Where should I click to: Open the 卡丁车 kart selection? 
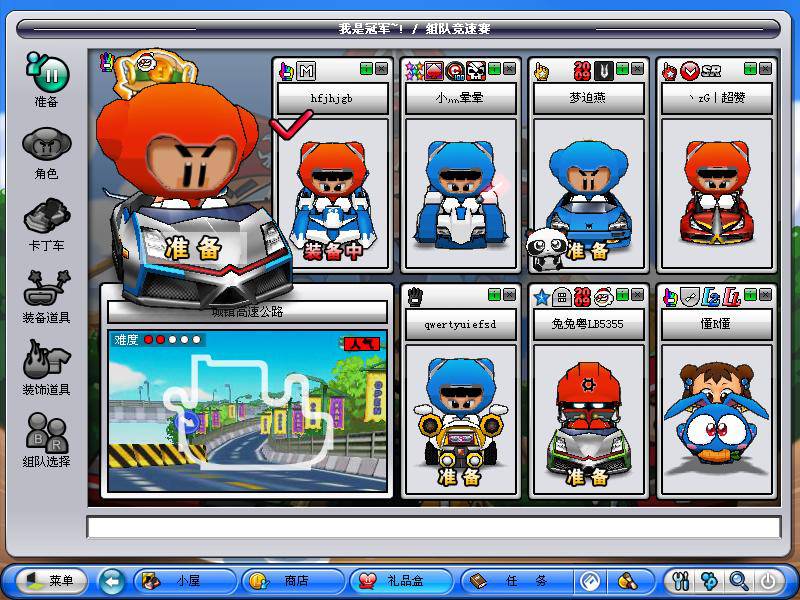(46, 224)
